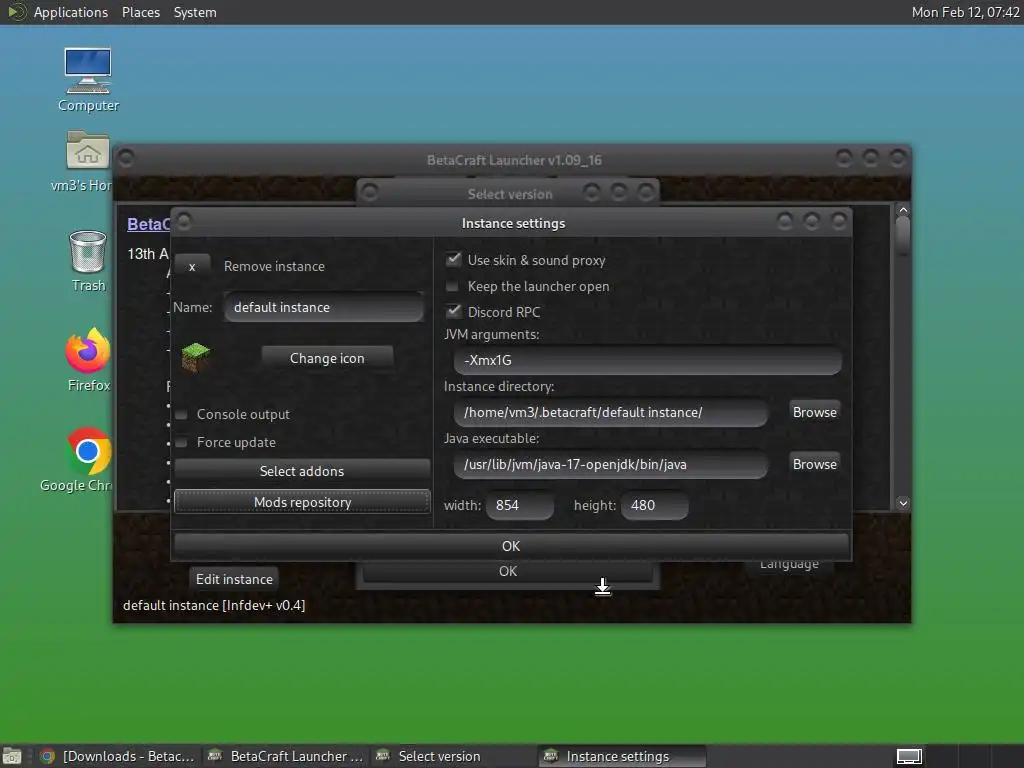
Task: Browse for instance directory
Action: (x=814, y=412)
